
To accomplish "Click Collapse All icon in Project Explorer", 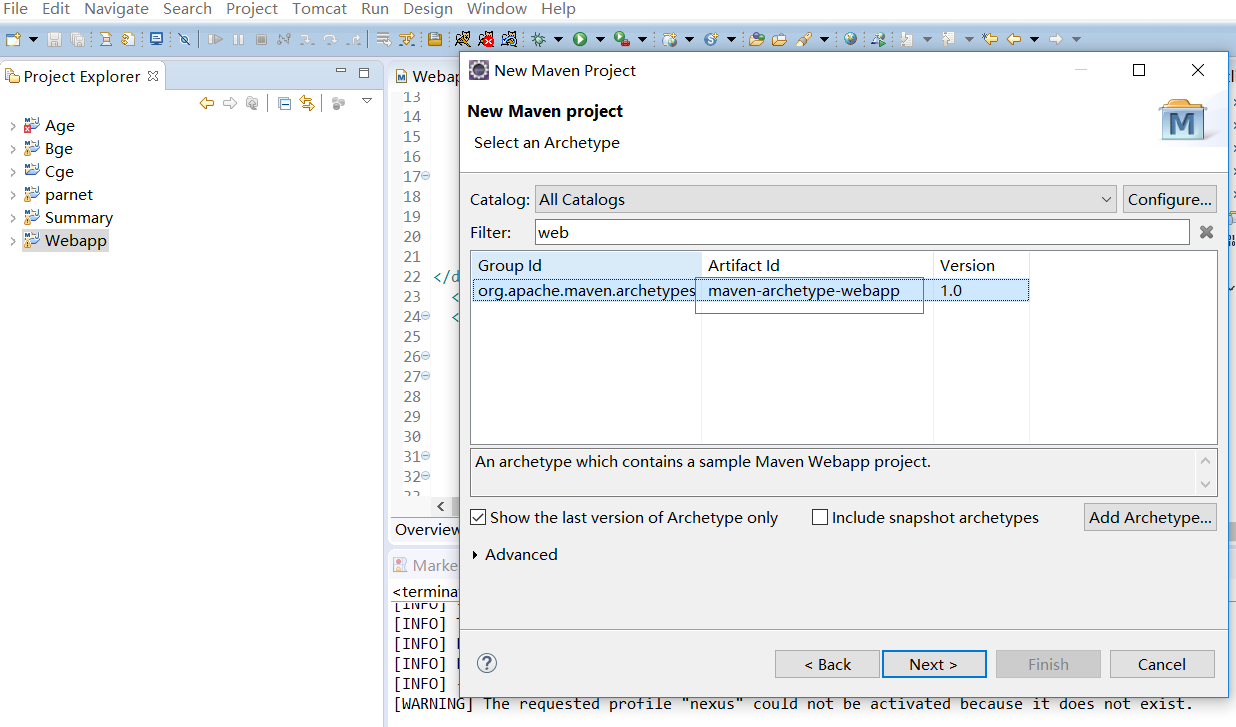I will click(x=284, y=103).
